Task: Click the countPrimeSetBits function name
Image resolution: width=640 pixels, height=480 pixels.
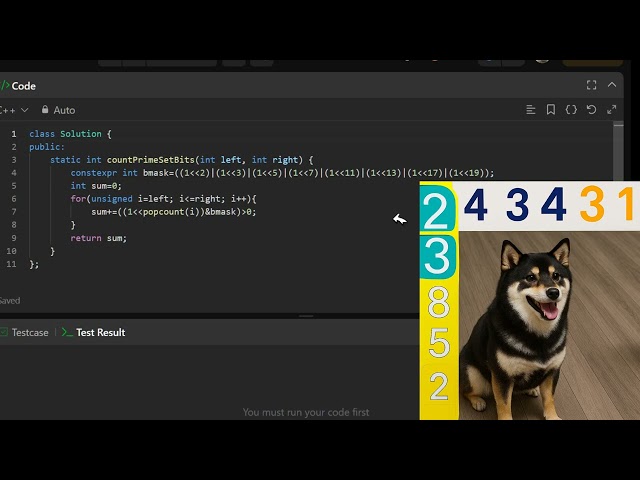Action: pos(151,160)
